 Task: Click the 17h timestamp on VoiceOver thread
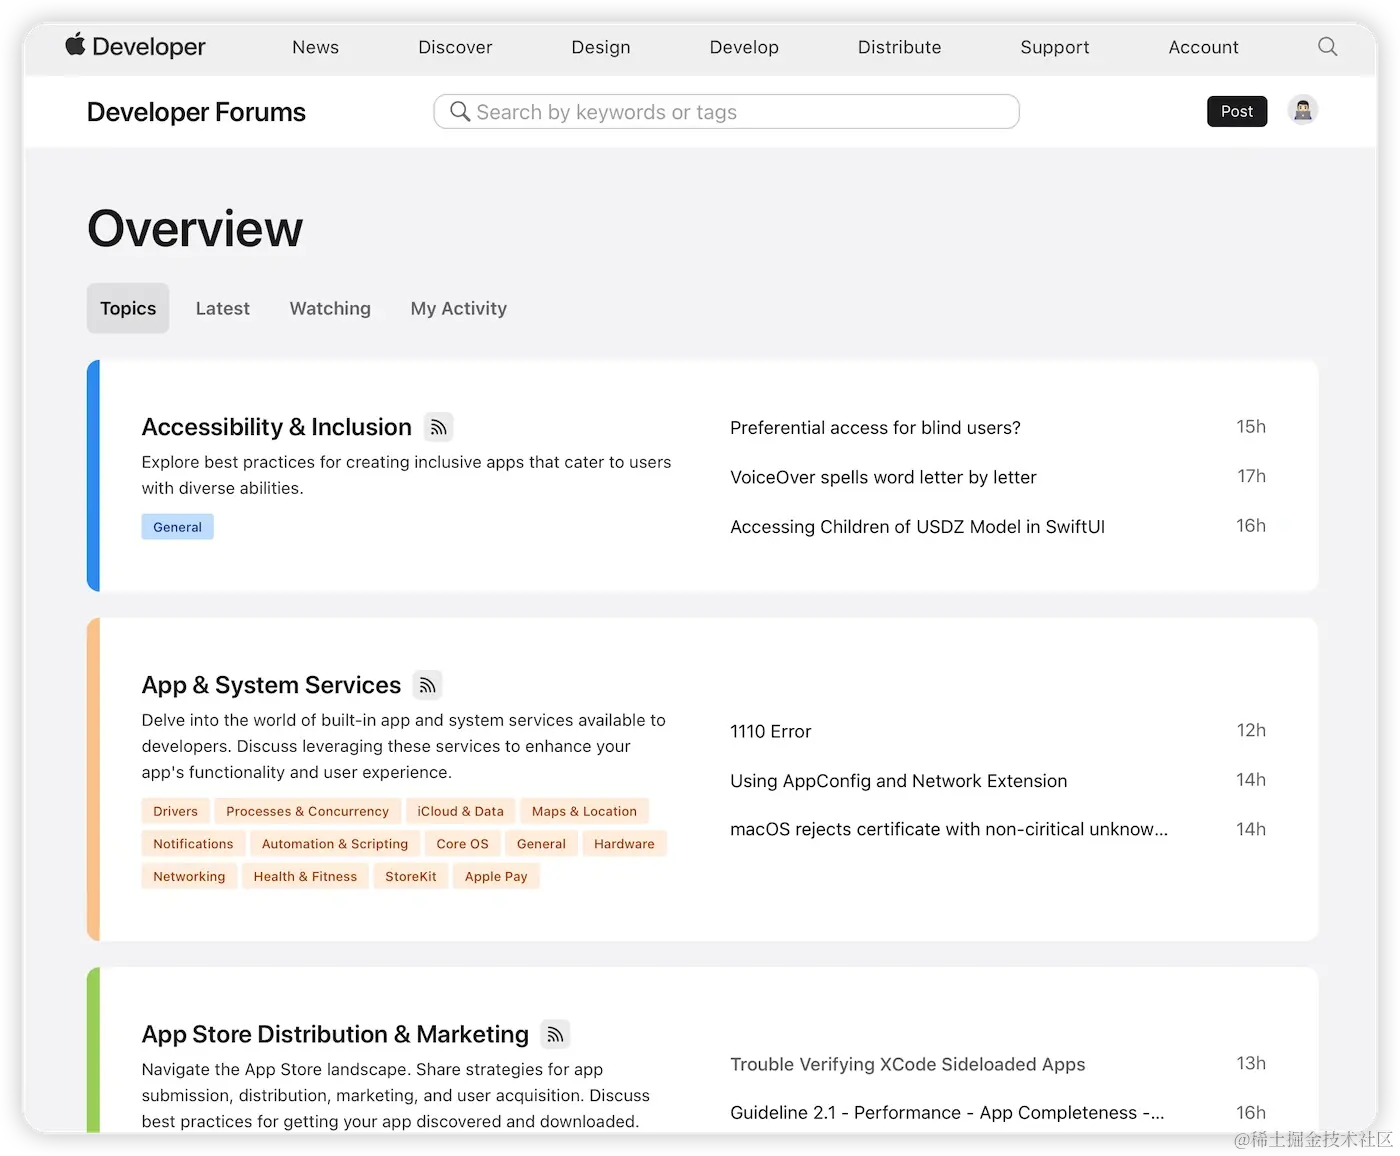click(1251, 476)
